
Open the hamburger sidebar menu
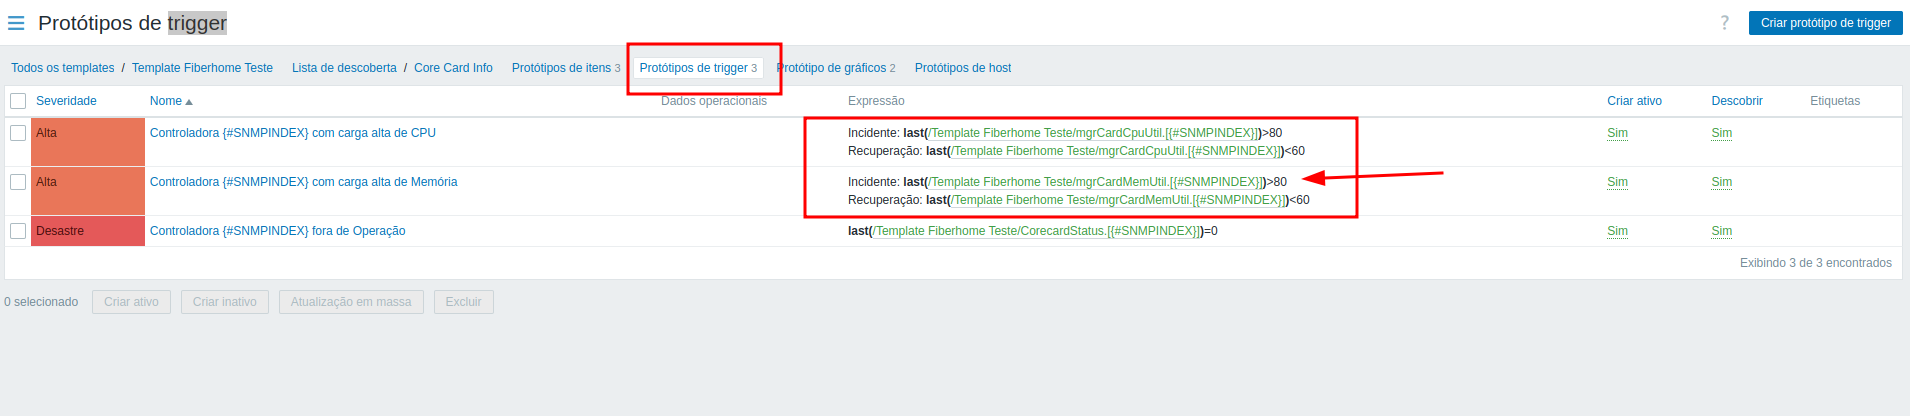point(16,23)
